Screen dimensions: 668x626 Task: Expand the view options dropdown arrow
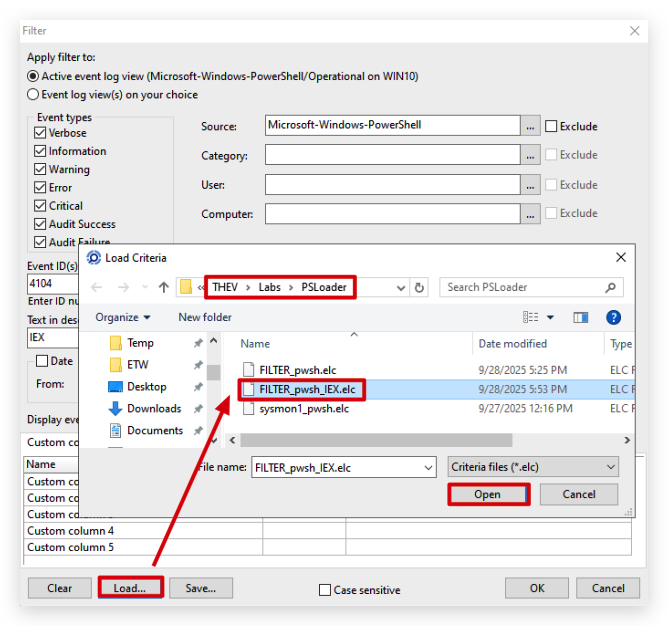tap(550, 317)
